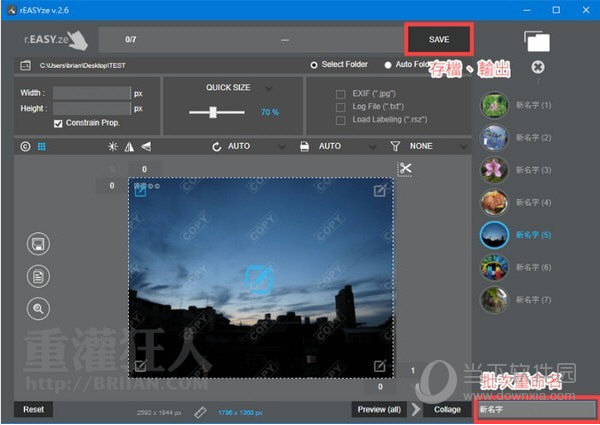Click the center watermark position icon

point(259,279)
